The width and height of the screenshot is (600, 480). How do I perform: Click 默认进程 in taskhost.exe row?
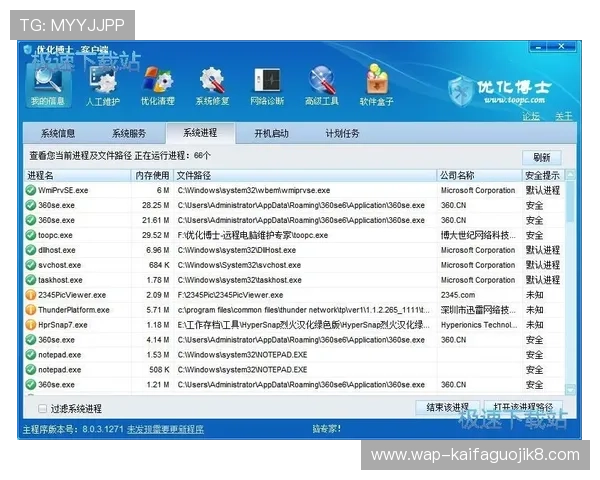543,280
